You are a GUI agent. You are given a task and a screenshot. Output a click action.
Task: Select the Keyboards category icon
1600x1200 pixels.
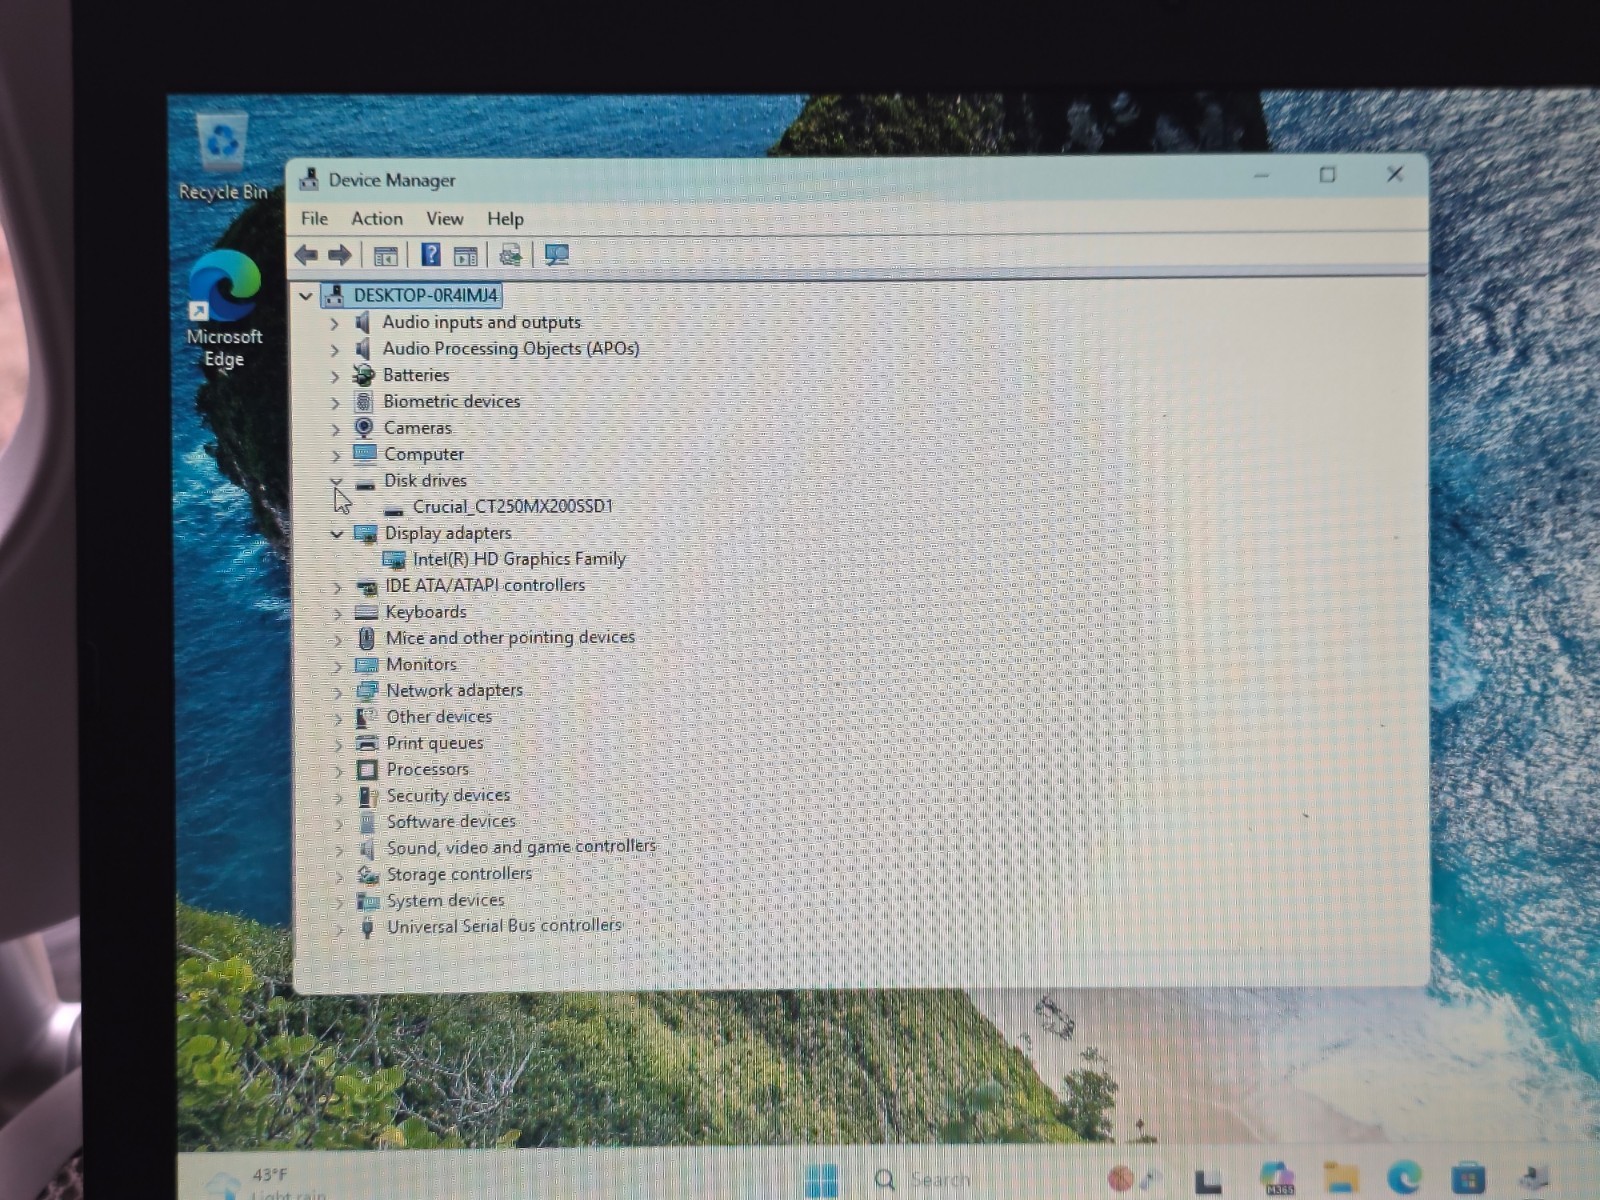pos(366,612)
